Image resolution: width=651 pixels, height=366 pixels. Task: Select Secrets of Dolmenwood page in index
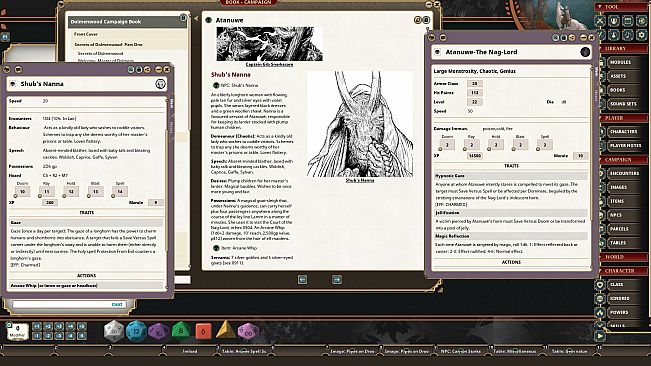[100, 54]
